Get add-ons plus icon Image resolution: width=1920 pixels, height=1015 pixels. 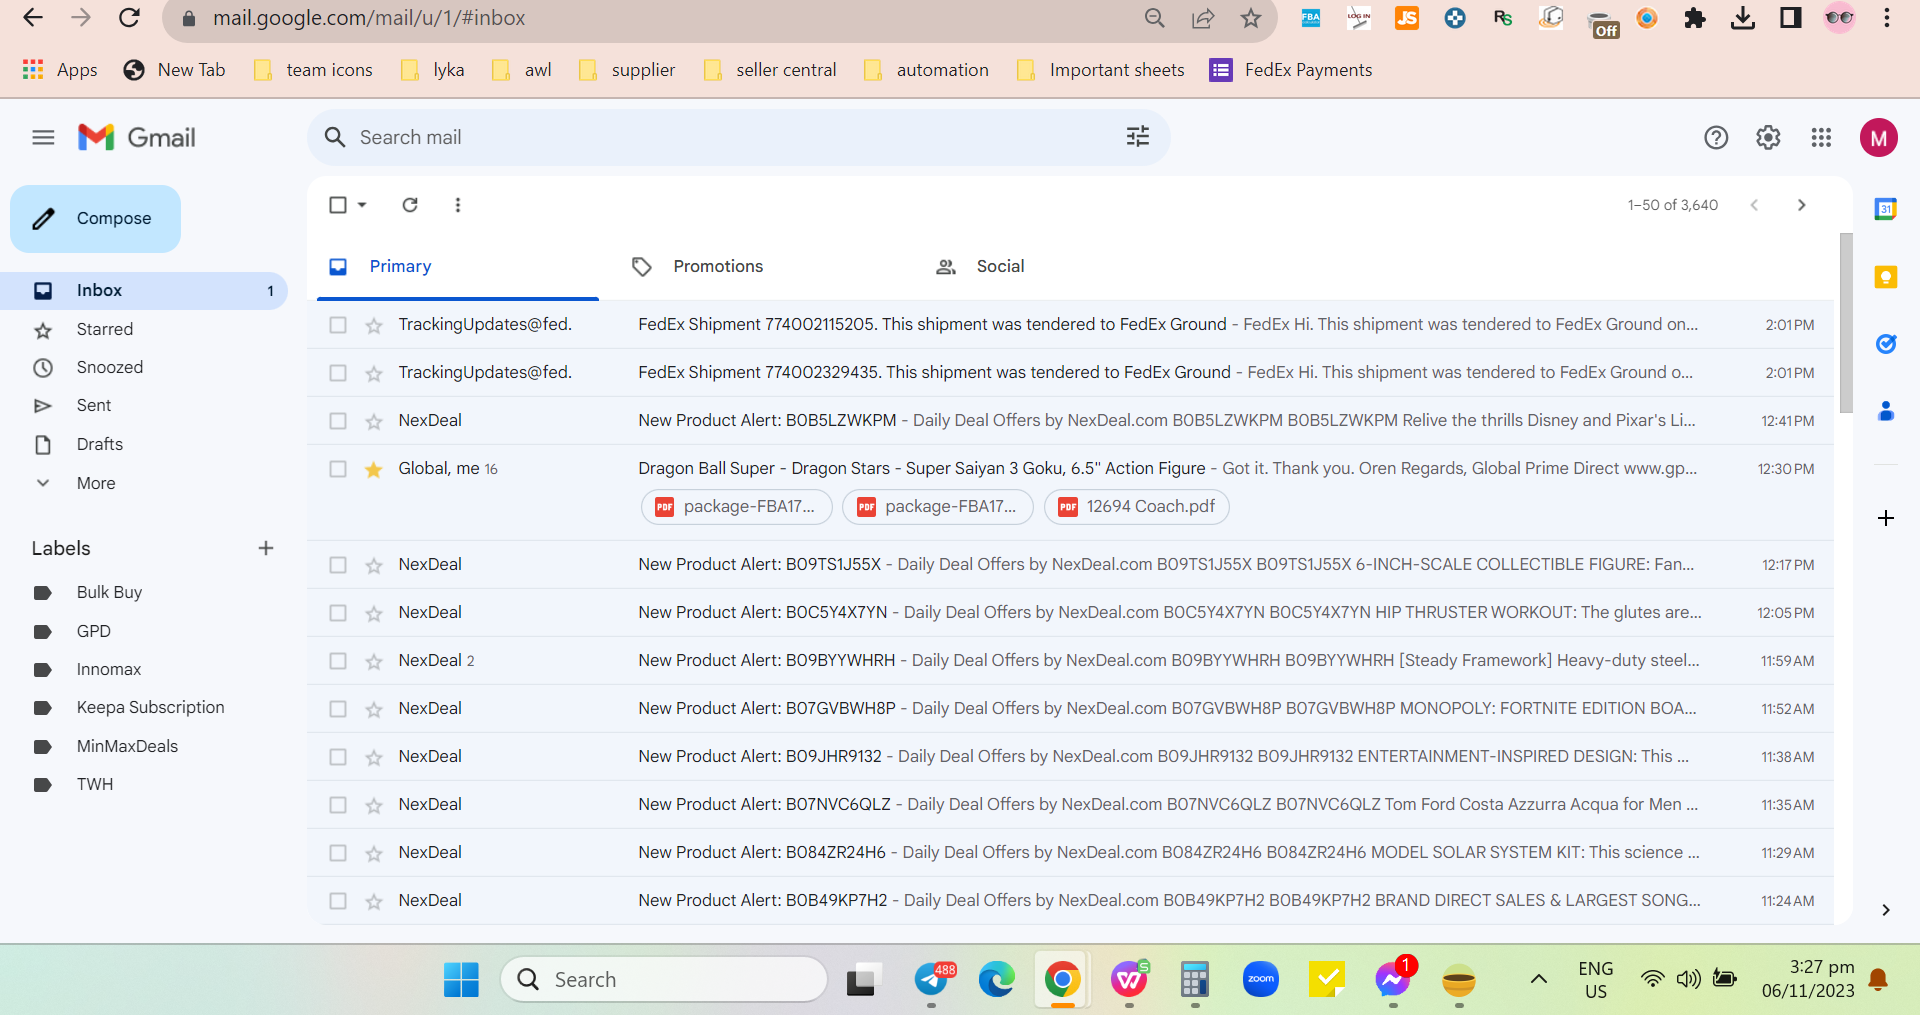(1886, 518)
